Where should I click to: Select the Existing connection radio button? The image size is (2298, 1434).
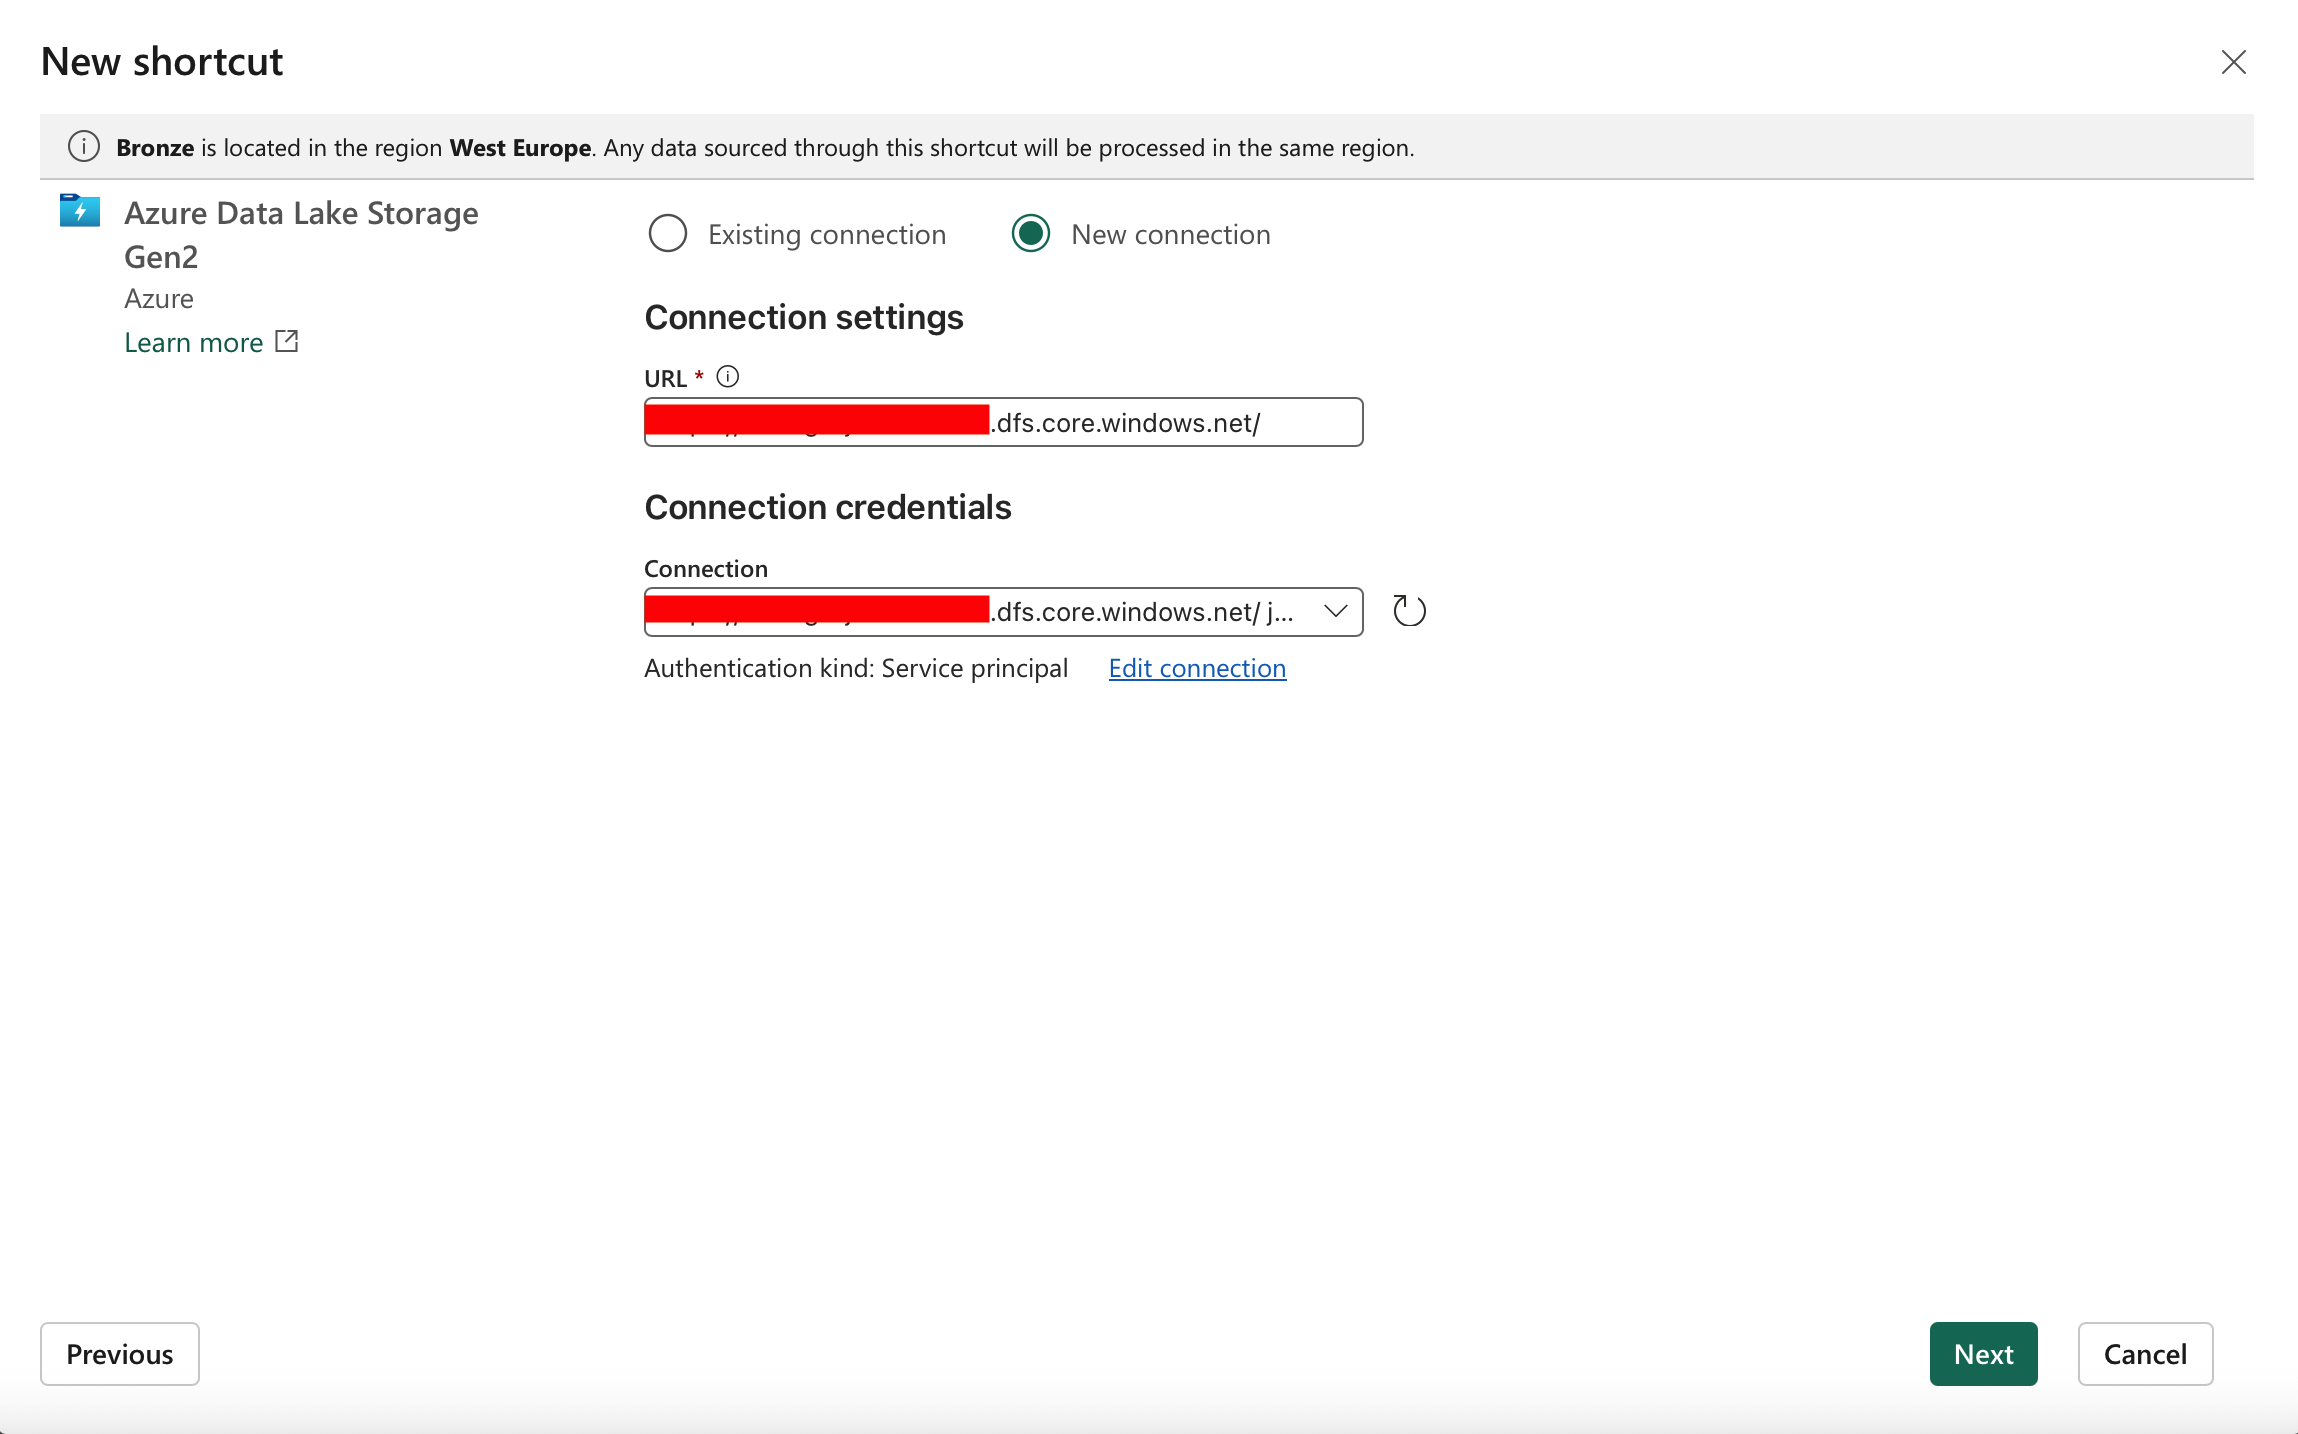(668, 234)
